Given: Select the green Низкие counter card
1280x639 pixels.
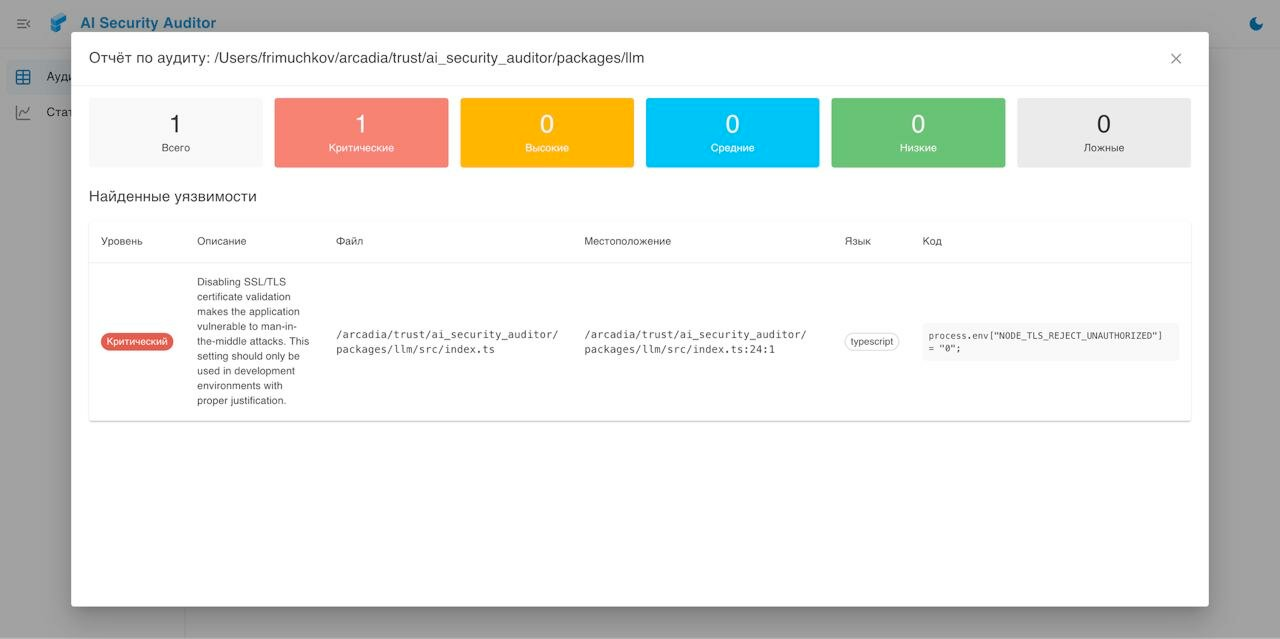Looking at the screenshot, I should 917,131.
